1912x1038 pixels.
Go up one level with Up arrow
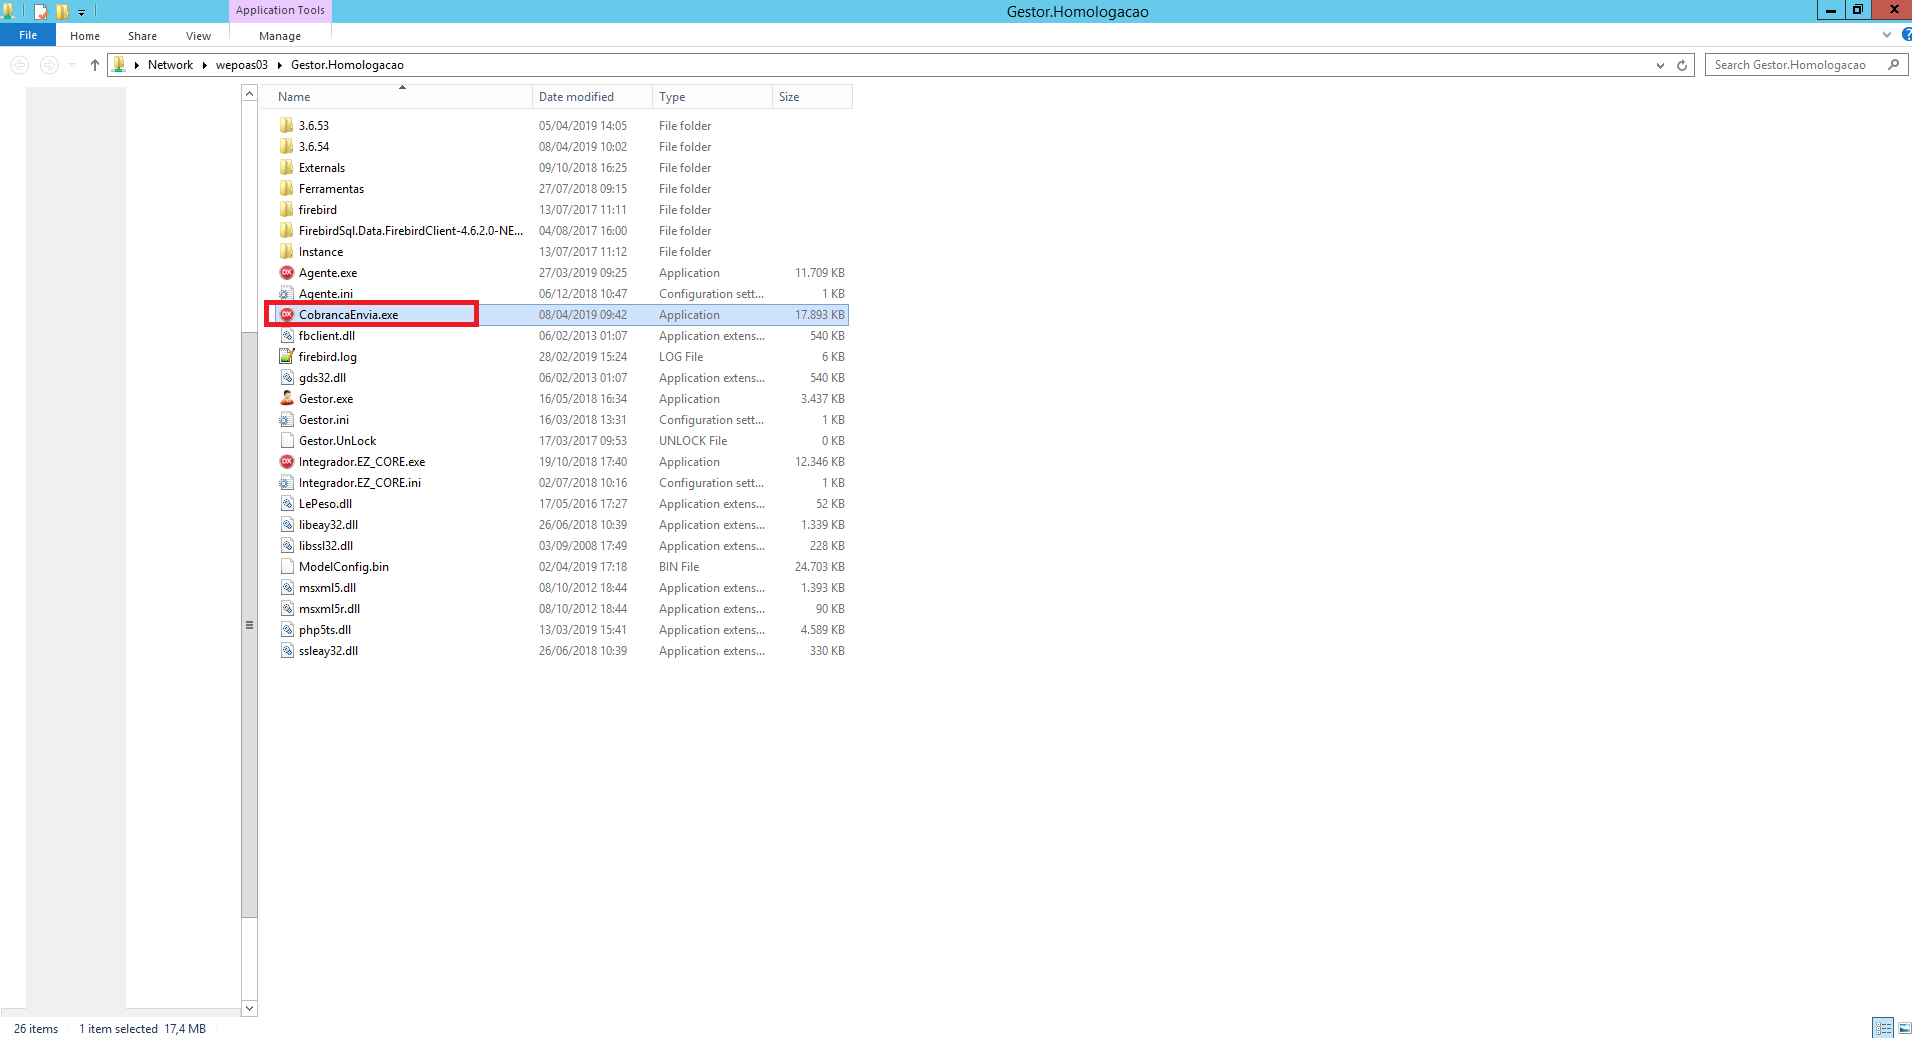tap(94, 65)
